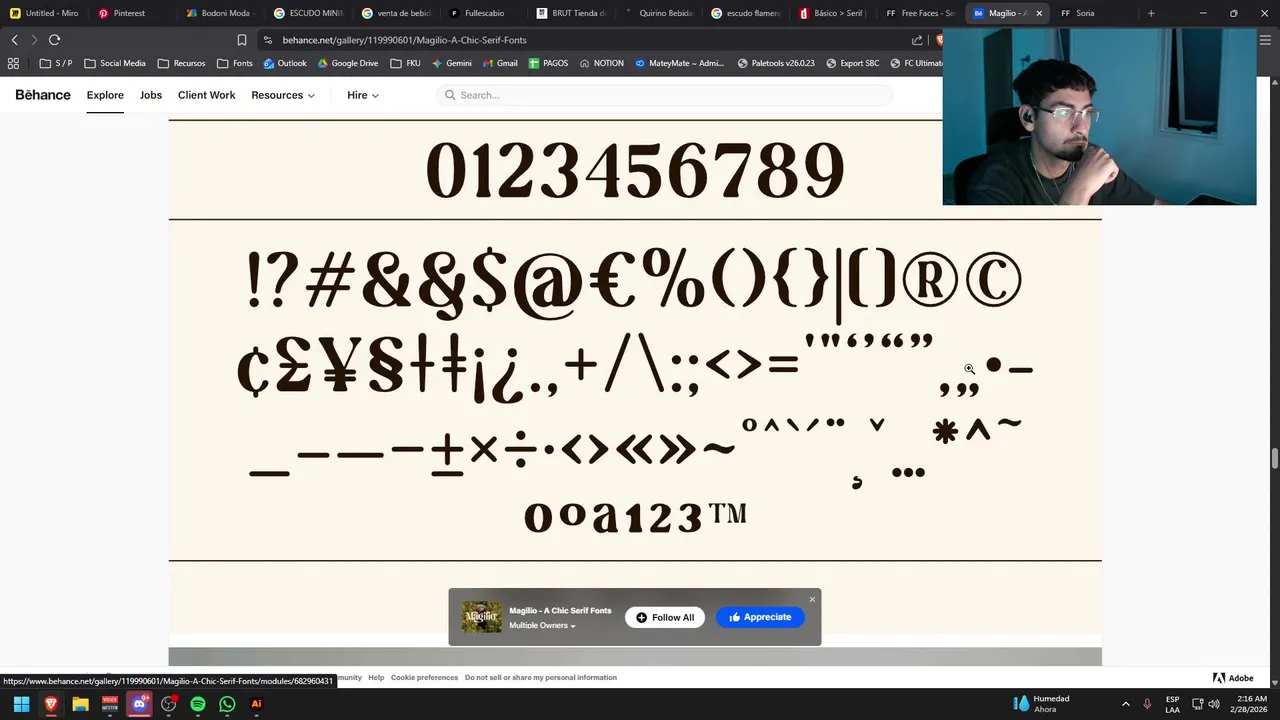Open the PAGOS bookmarks folder

pyautogui.click(x=548, y=63)
